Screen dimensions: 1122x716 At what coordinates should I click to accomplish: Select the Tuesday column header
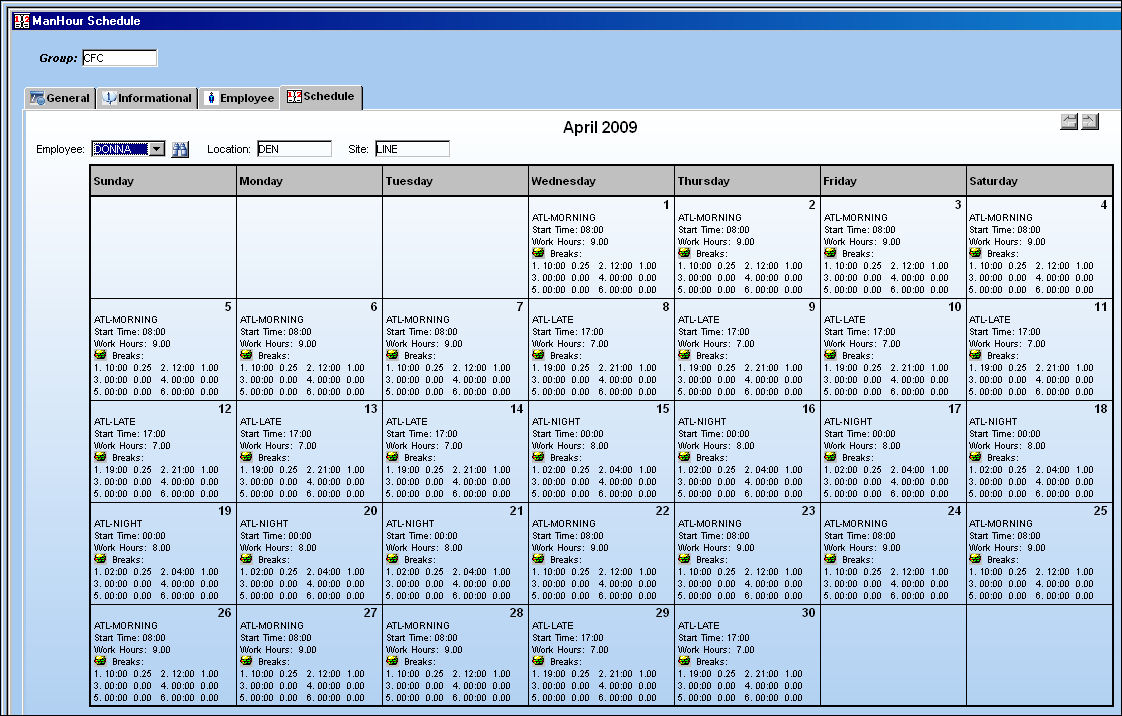455,181
